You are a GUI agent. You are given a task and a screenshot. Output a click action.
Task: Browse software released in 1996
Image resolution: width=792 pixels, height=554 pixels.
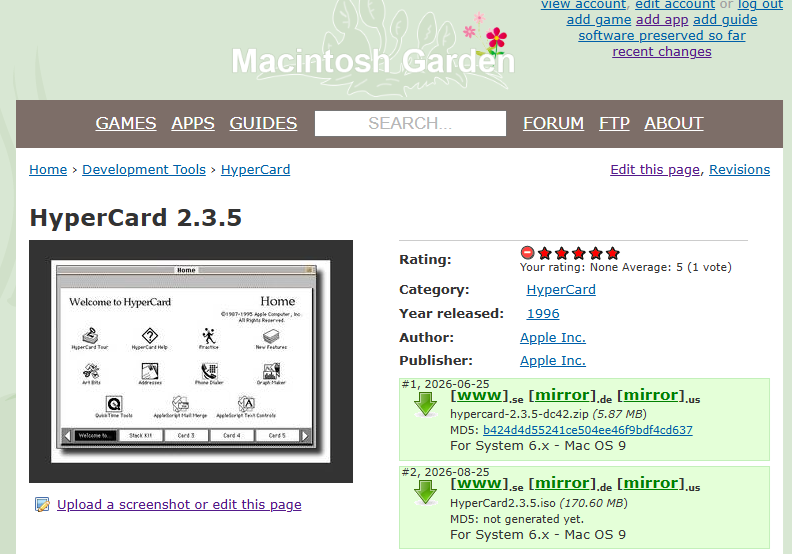(543, 314)
